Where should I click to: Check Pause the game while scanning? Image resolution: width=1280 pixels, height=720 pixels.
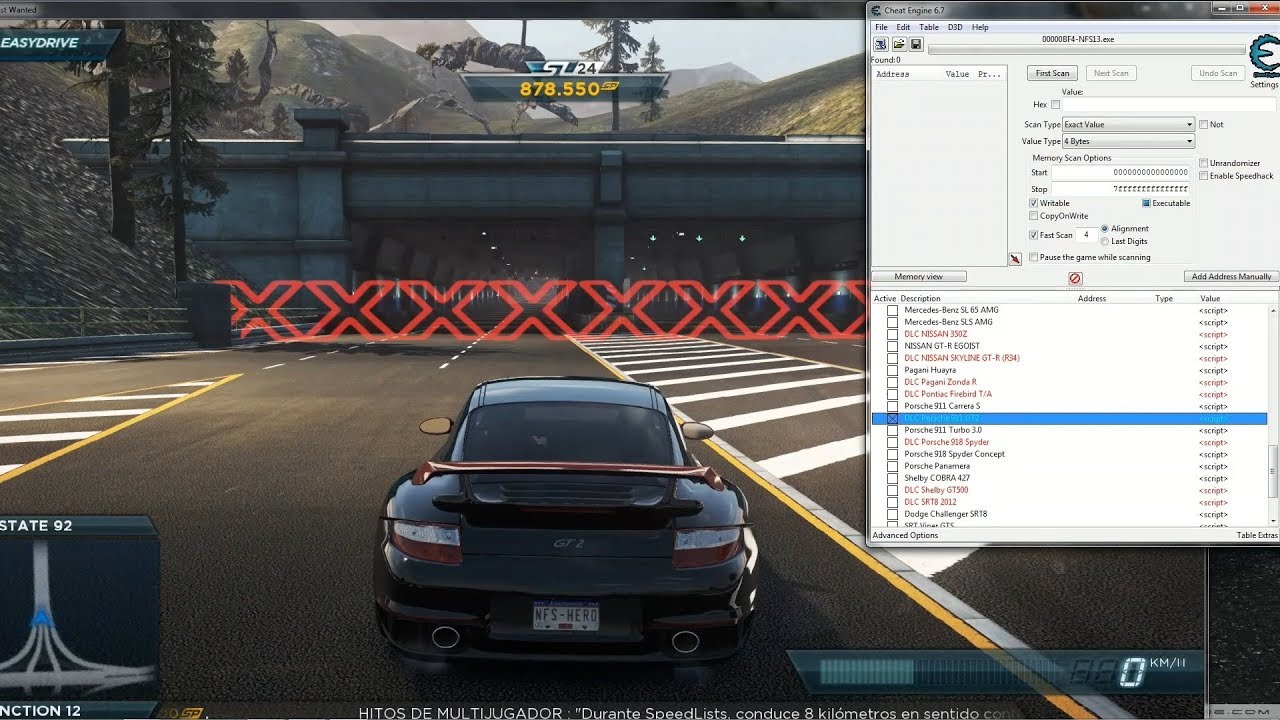point(1034,257)
